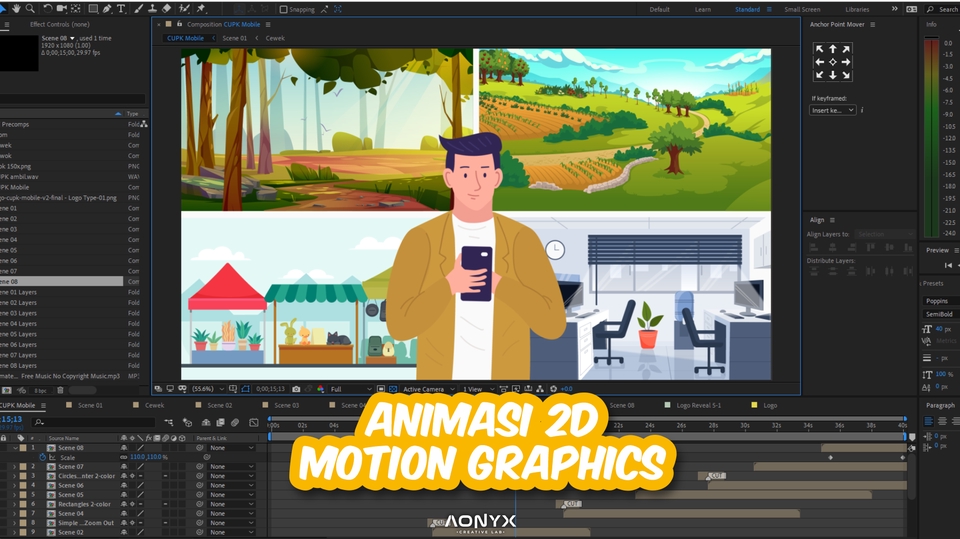Switch to the Small Screen workspace
This screenshot has width=960, height=539.
point(802,10)
